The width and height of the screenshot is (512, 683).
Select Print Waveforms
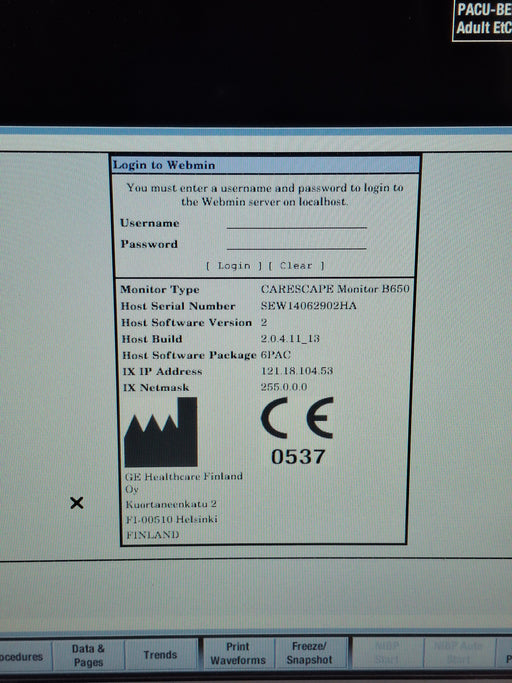[238, 653]
